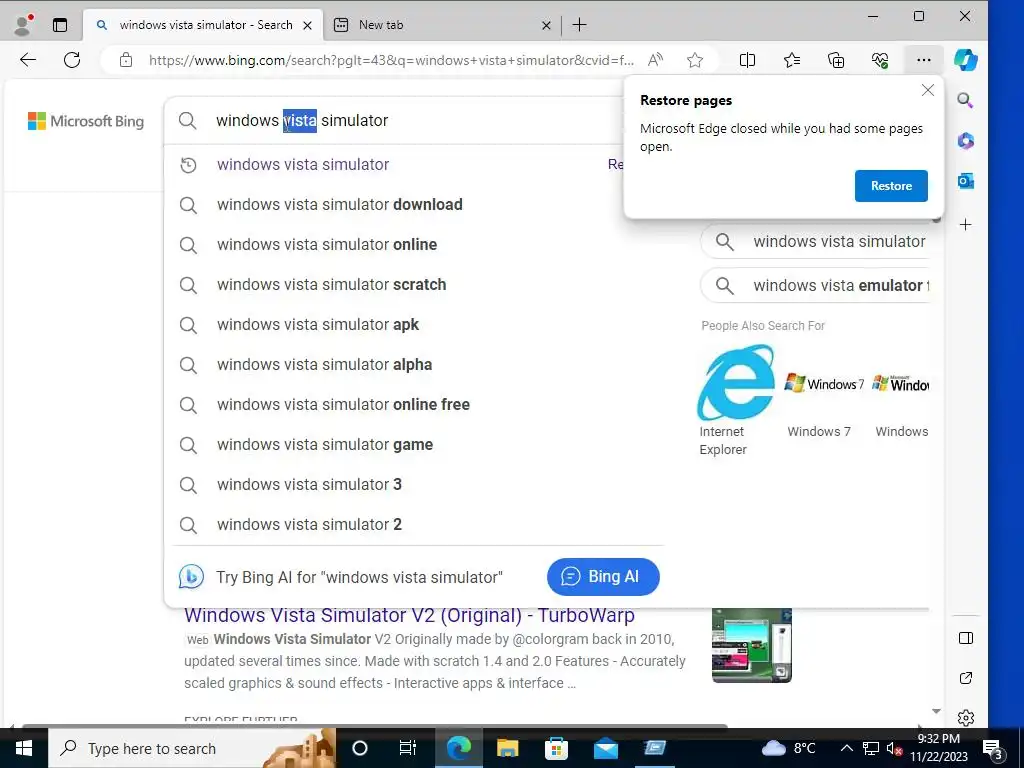Screen dimensions: 1024x768
Task: Activate Read aloud icon in address bar
Action: click(655, 60)
